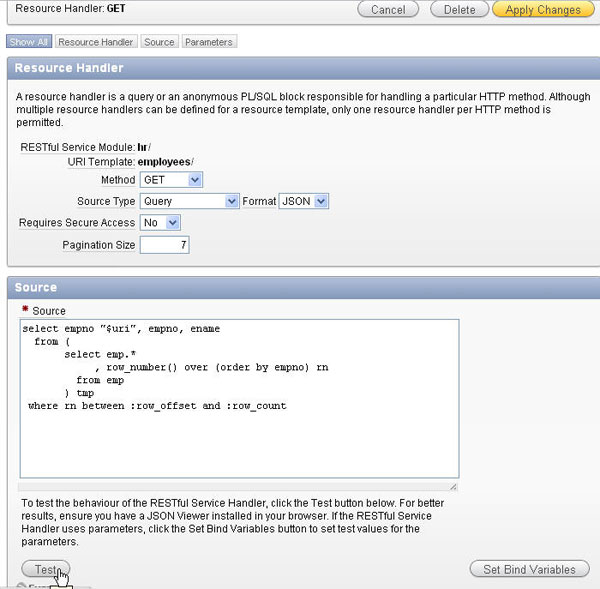Viewport: 600px width, 589px height.
Task: Click the Source section header
Action: (x=303, y=287)
